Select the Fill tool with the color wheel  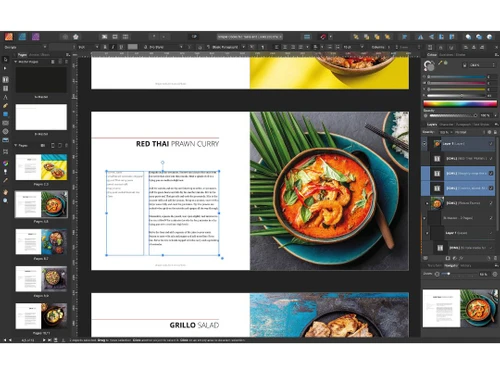coord(5,163)
